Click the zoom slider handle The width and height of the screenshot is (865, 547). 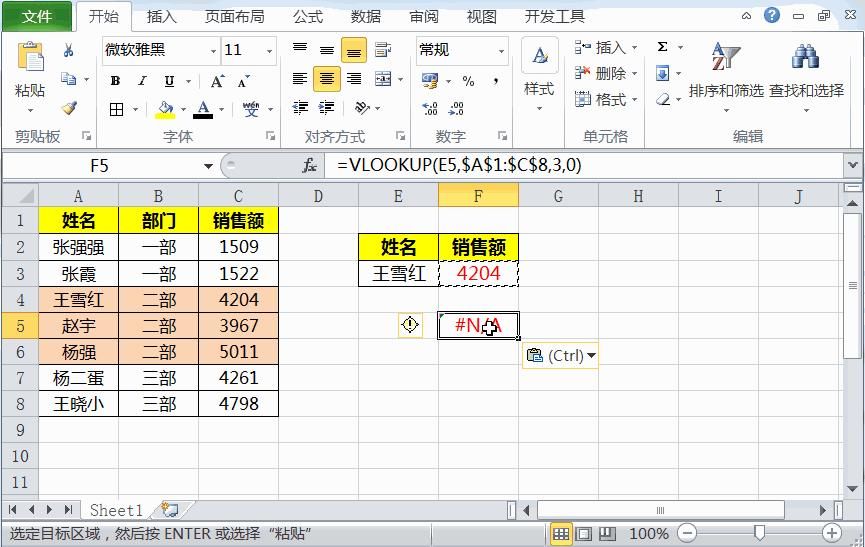(760, 533)
